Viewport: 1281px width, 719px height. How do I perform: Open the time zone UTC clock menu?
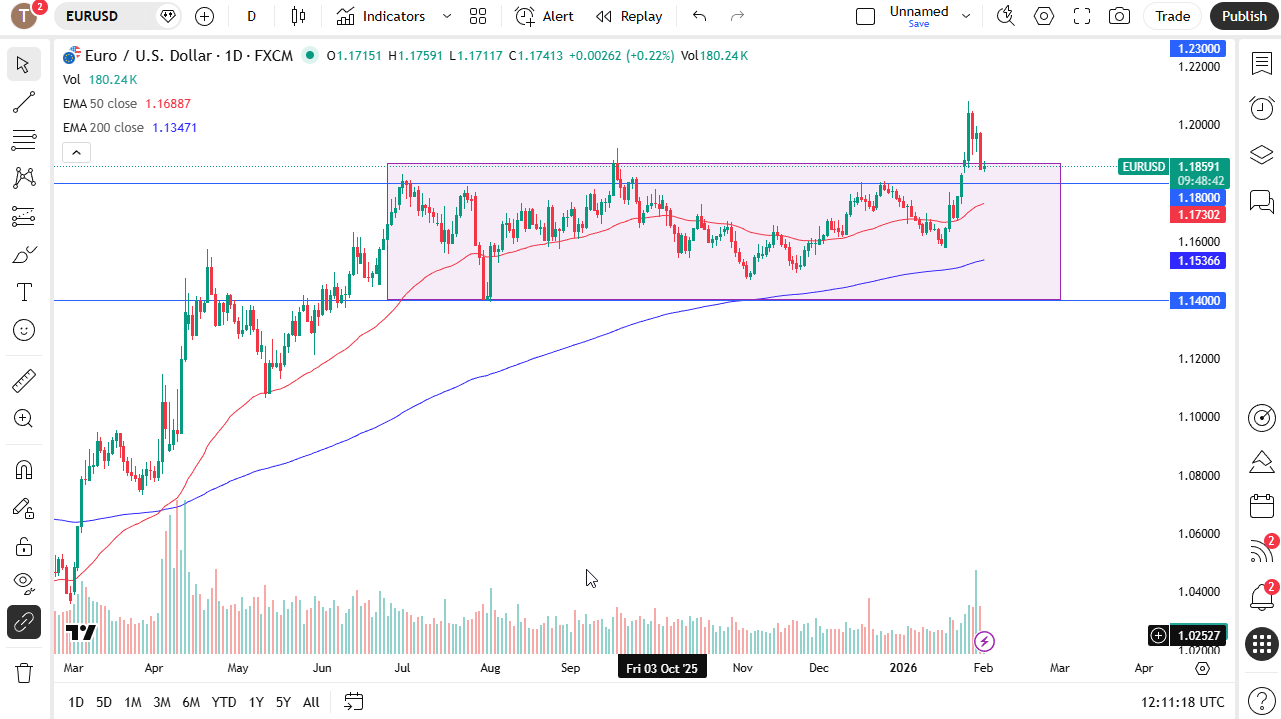click(x=1182, y=702)
